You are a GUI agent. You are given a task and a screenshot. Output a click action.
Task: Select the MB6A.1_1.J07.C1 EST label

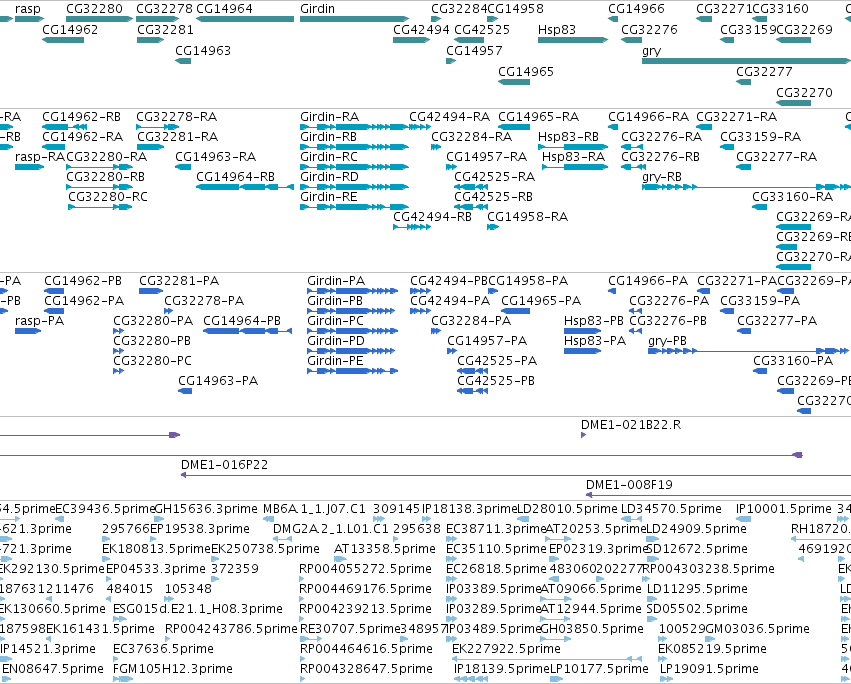(314, 509)
